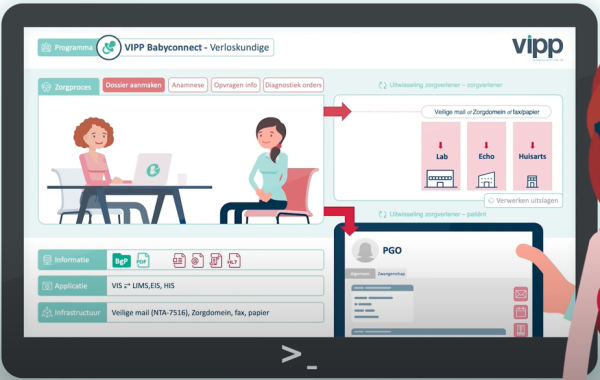Click Veilige mail of Zorgdomein of fax/papier pill
Screen dimensions: 600x380
[486, 112]
